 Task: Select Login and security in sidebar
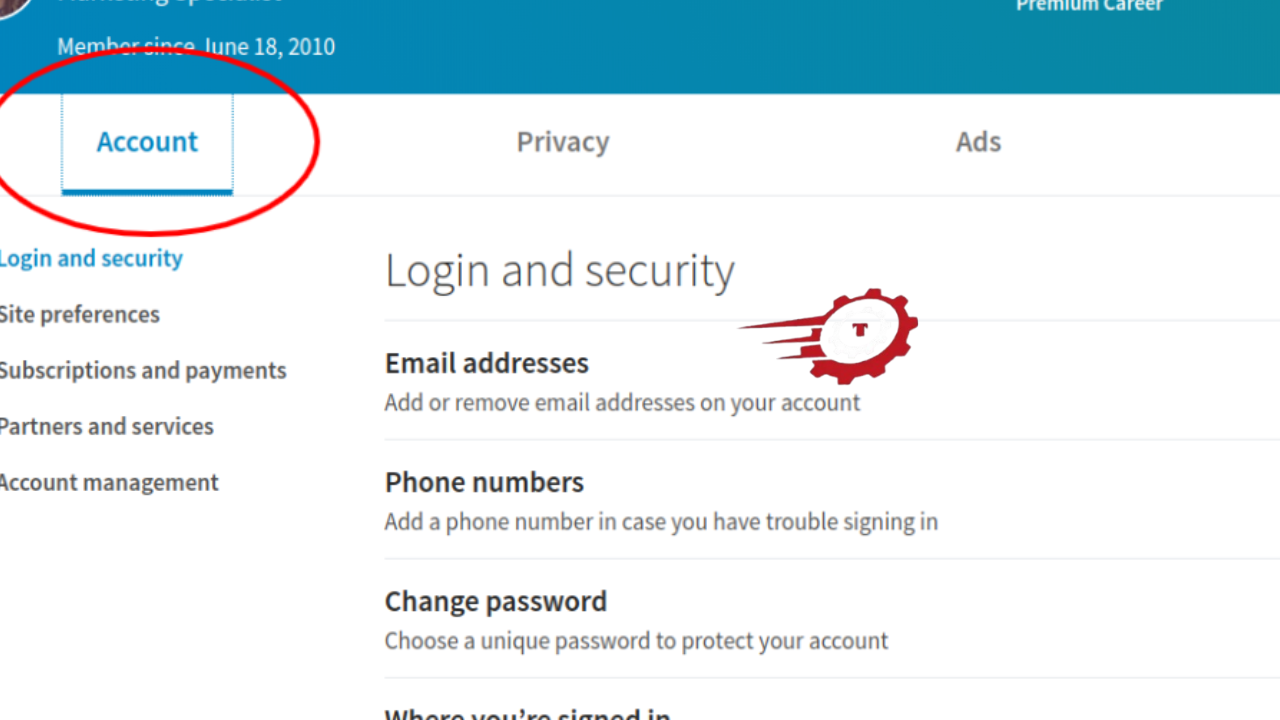coord(91,258)
